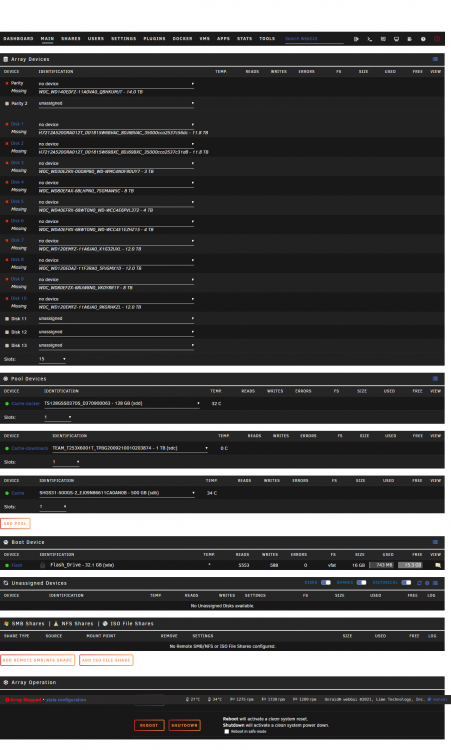Open Unassigned Devices settings gear icon
Image resolution: width=451 pixels, height=750 pixels.
(x=427, y=583)
